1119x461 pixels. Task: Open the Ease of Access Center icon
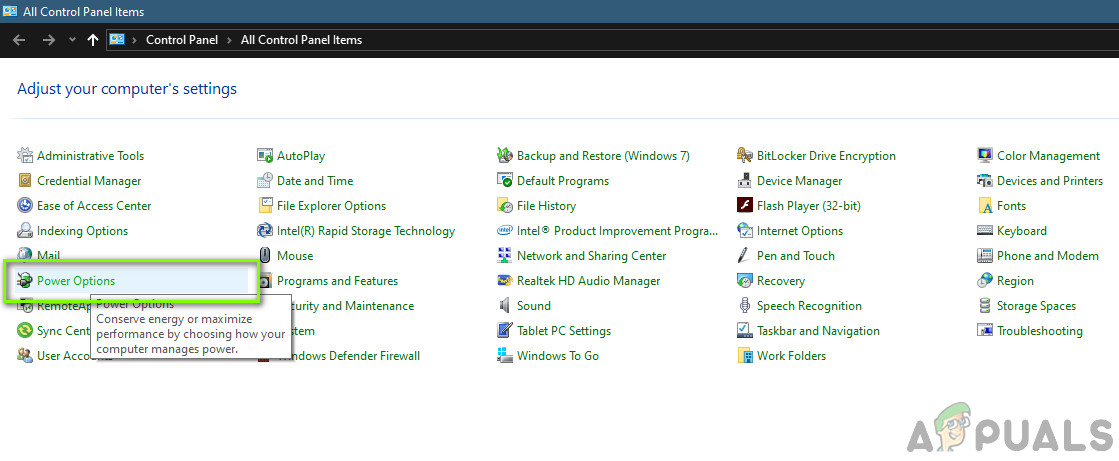[x=25, y=206]
